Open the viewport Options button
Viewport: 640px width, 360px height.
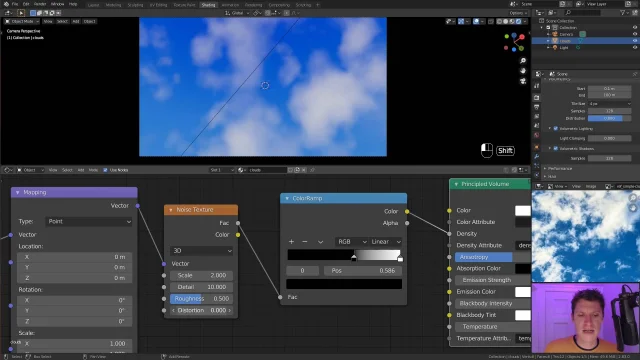518,13
